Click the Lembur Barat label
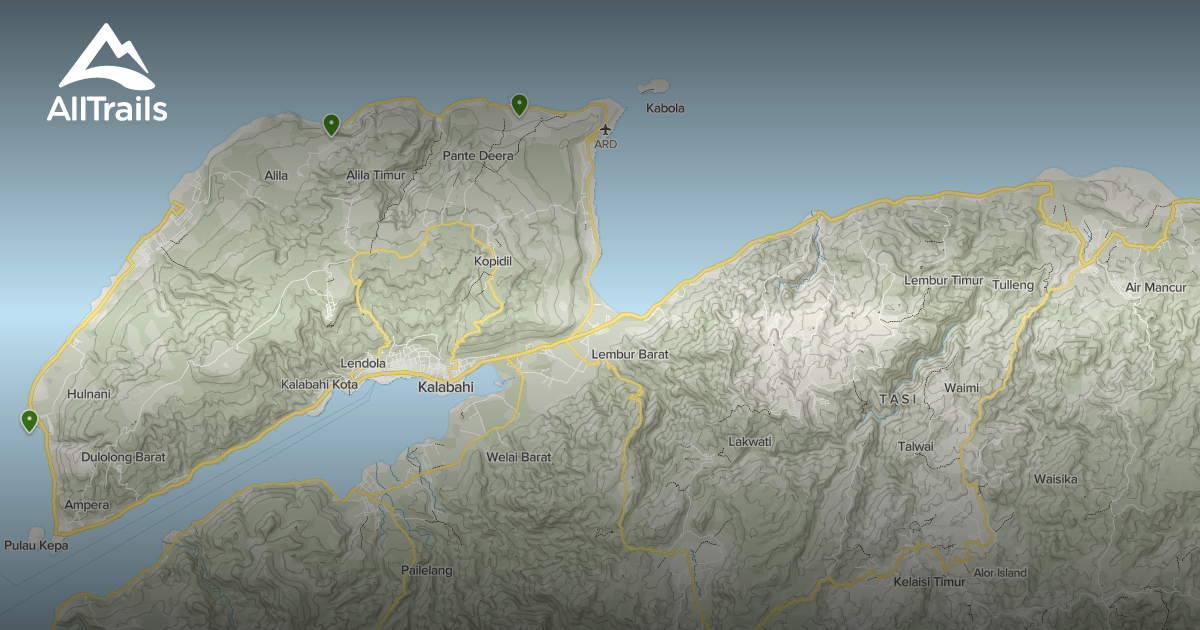Image resolution: width=1200 pixels, height=630 pixels. pyautogui.click(x=630, y=355)
